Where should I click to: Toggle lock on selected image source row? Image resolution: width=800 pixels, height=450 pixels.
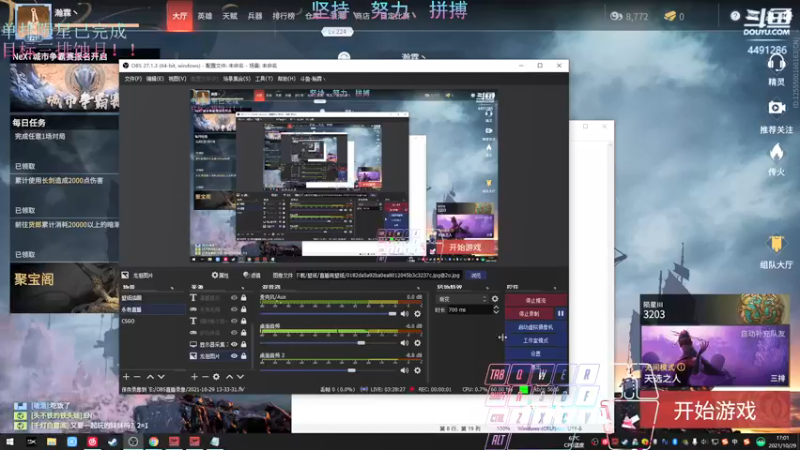click(243, 356)
